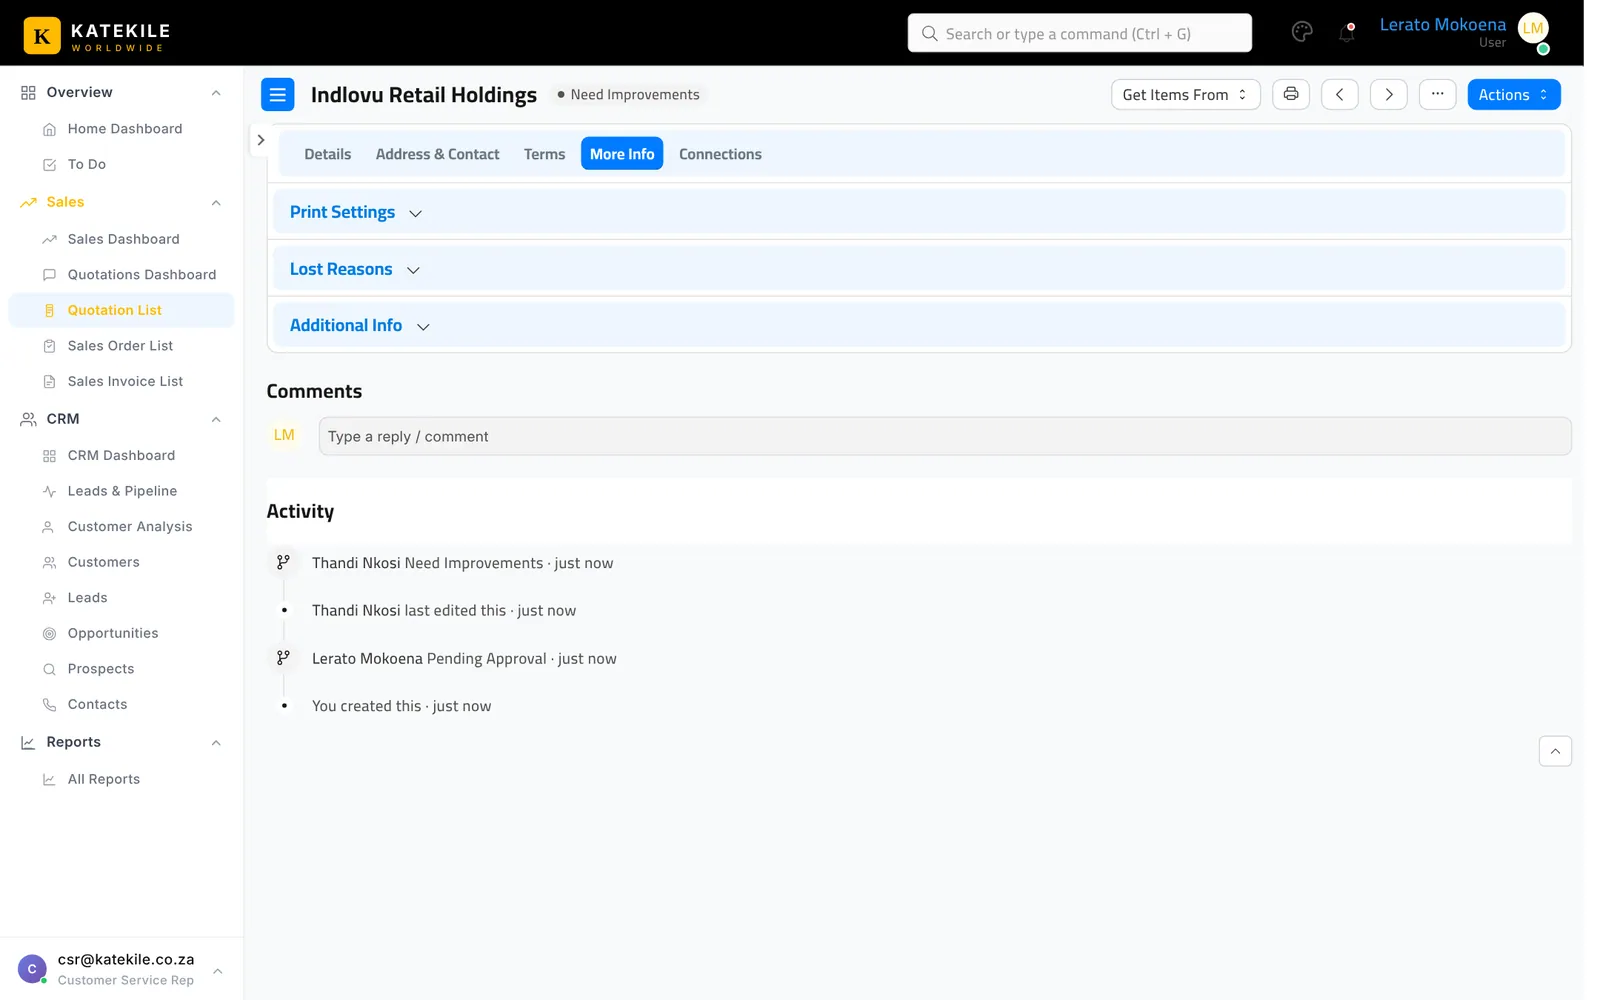Go to previous record arrow
The image size is (1600, 1000).
[1339, 94]
